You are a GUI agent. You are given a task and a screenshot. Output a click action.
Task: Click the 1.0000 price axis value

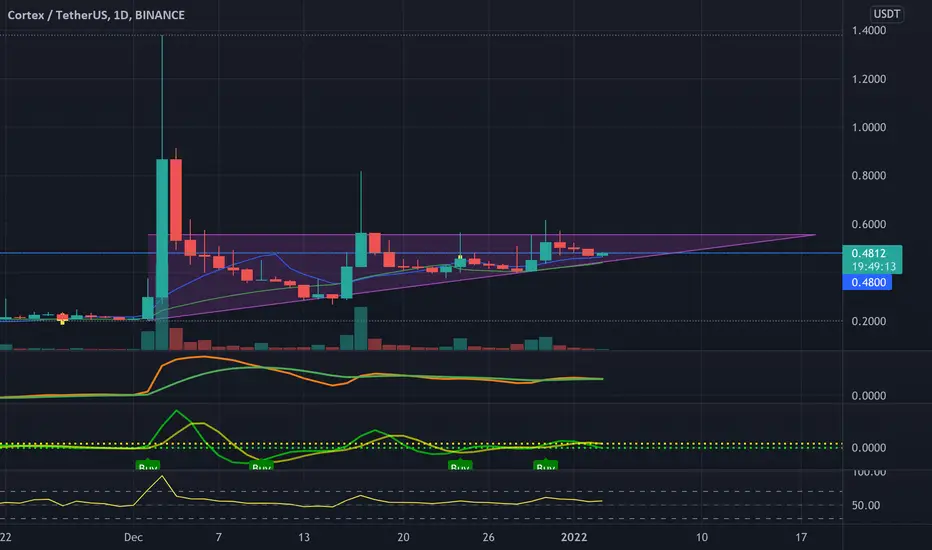pos(868,127)
